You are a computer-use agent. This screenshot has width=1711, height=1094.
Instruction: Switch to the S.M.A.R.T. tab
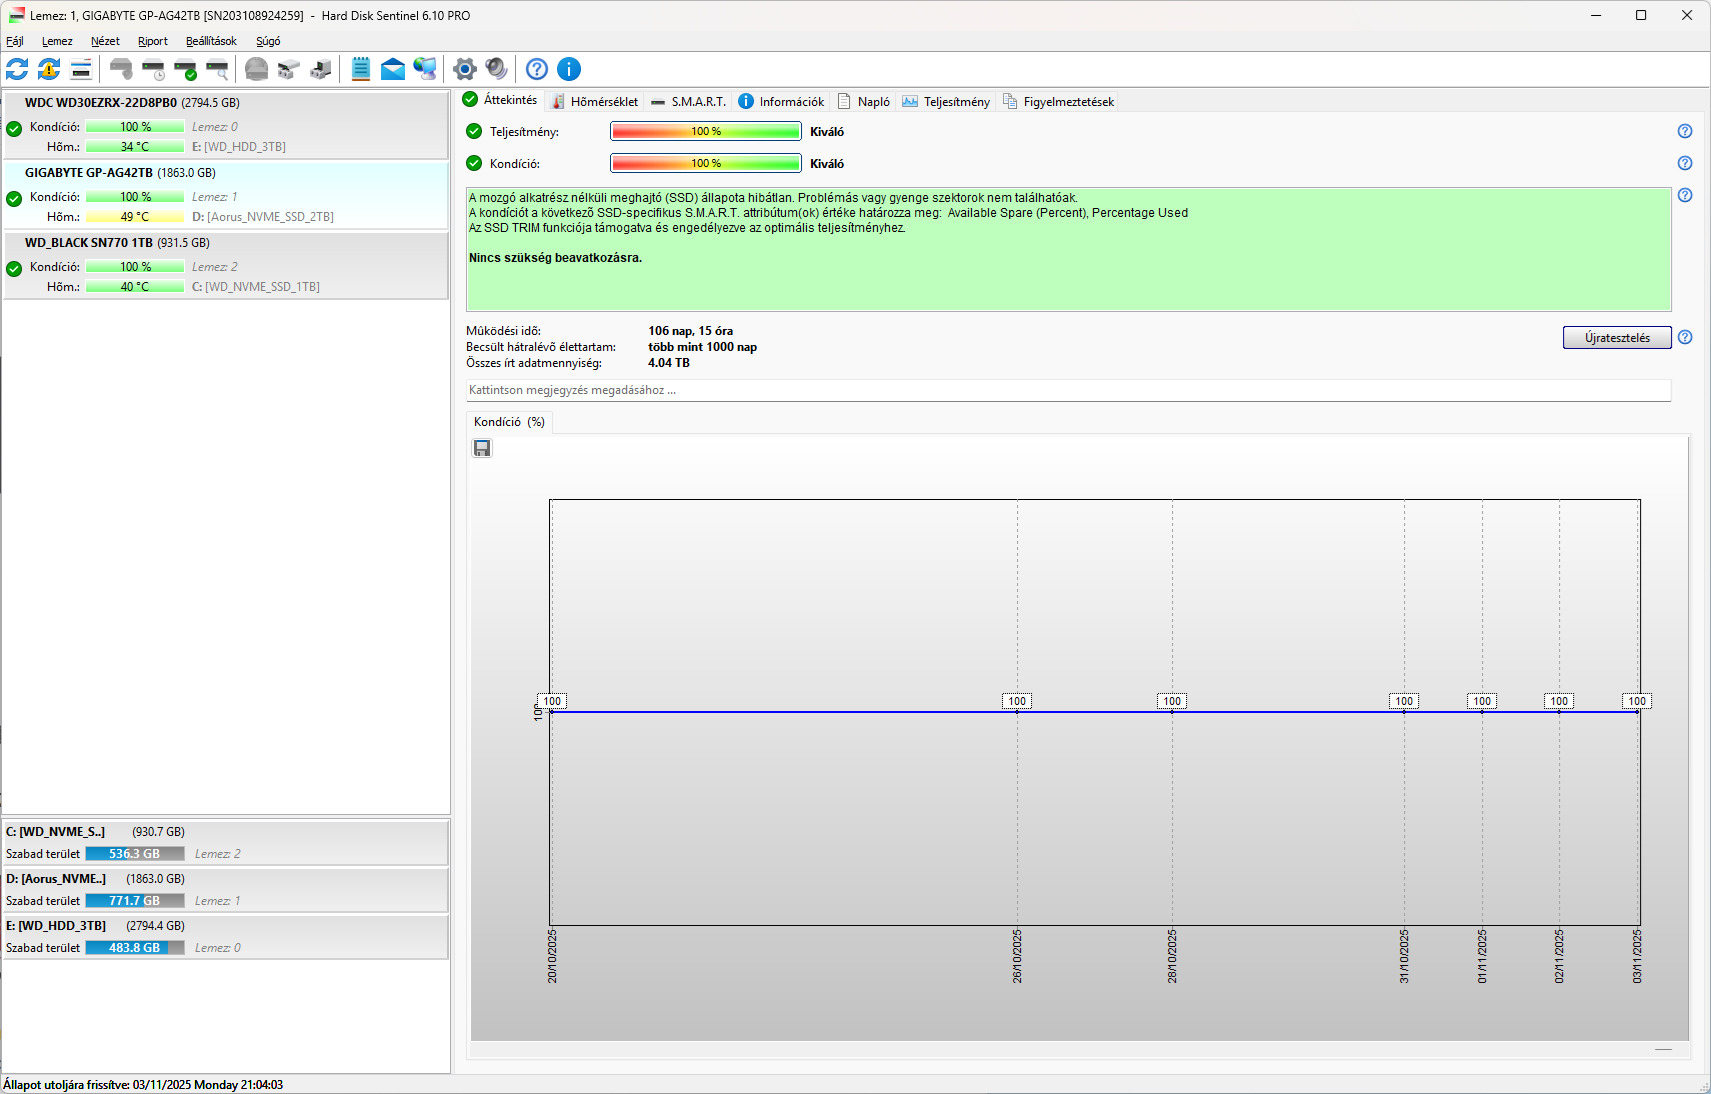tap(688, 102)
